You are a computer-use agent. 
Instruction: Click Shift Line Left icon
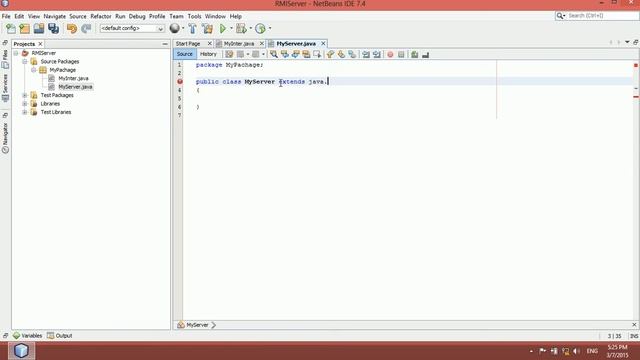366,54
